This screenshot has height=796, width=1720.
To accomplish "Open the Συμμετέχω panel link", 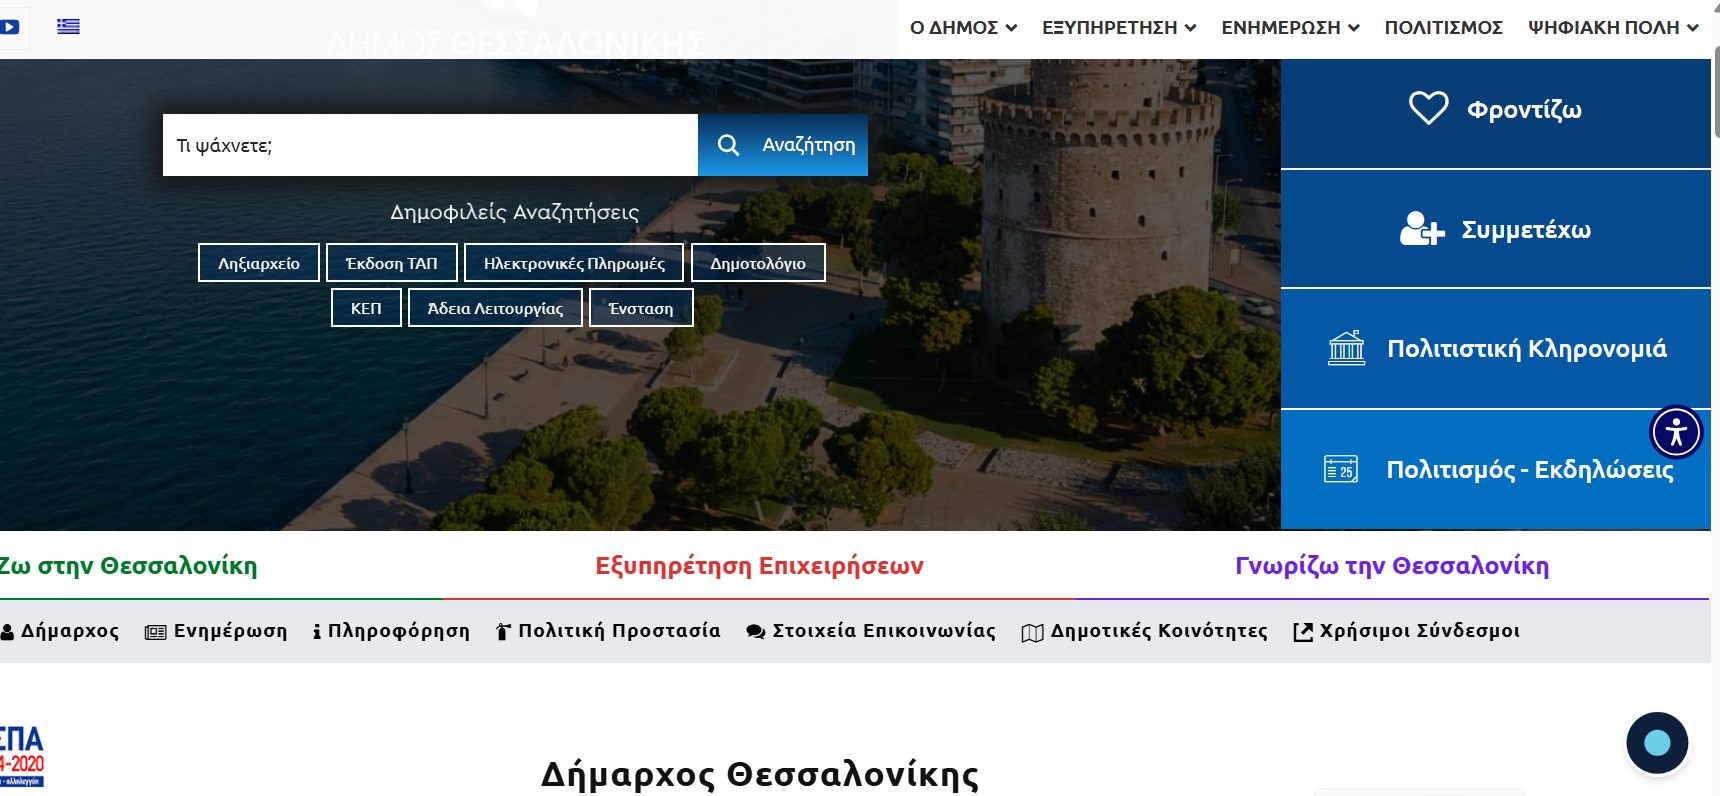I will point(1496,229).
